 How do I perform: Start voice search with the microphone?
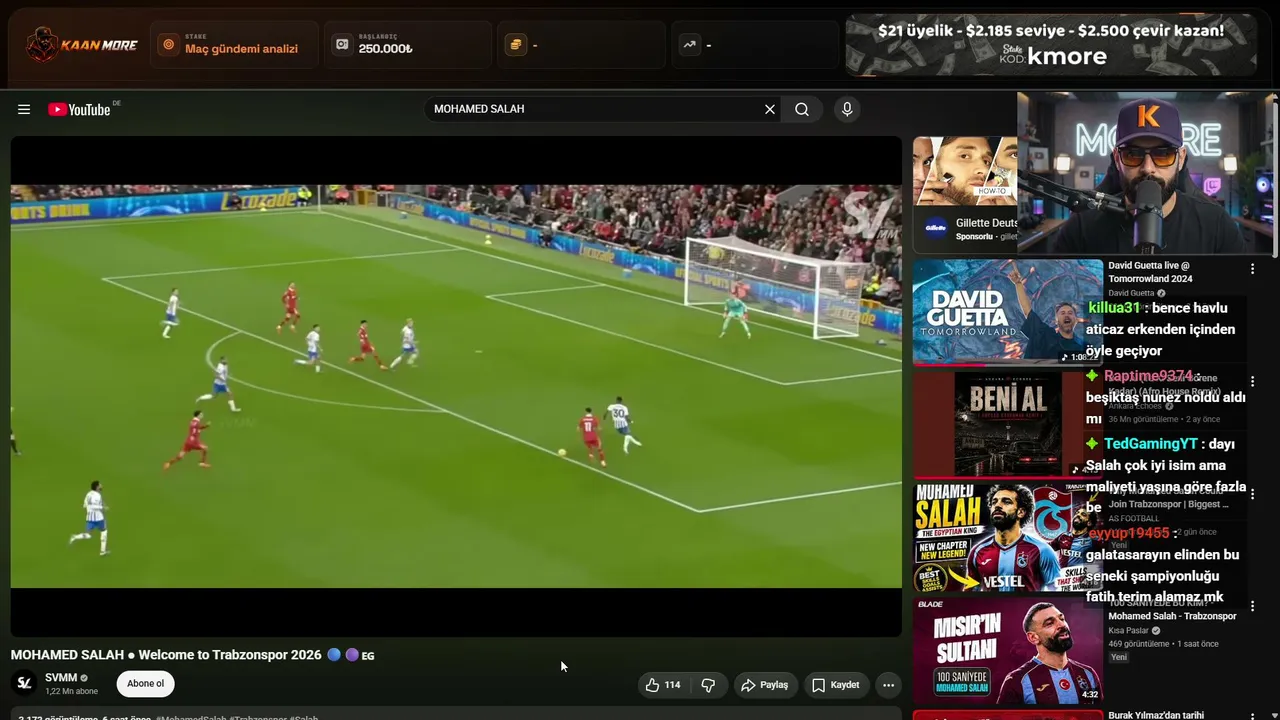pyautogui.click(x=847, y=109)
